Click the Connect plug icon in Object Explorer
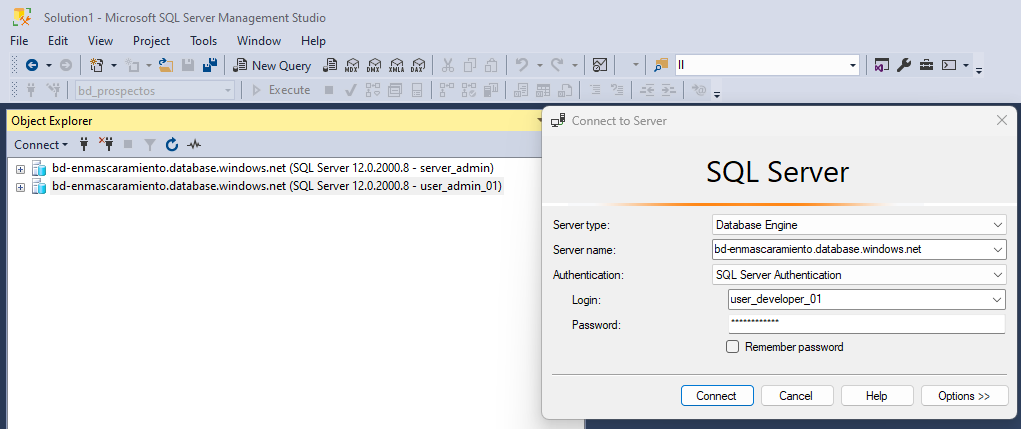This screenshot has width=1021, height=429. coord(84,145)
